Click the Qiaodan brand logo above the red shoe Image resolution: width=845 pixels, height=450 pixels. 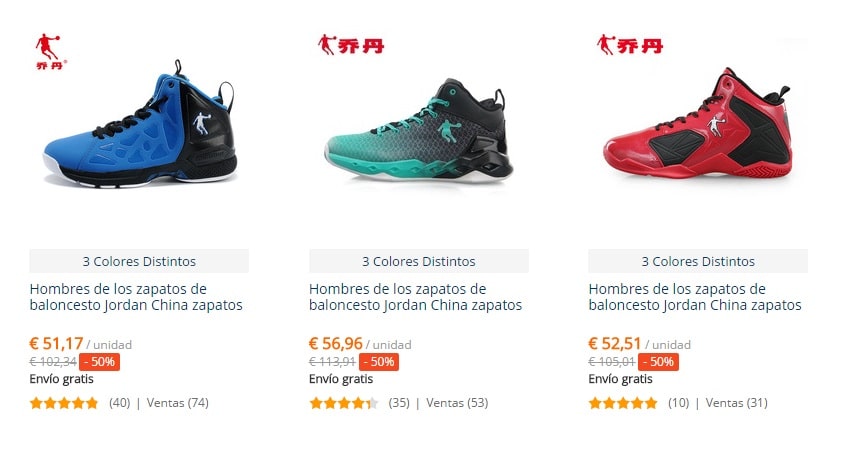630,45
